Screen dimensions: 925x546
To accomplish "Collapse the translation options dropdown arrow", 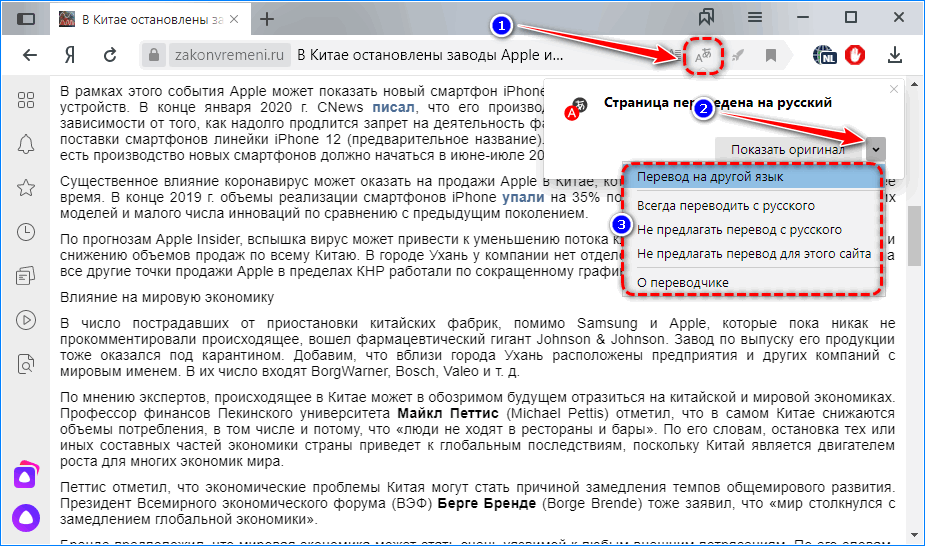I will [x=876, y=150].
